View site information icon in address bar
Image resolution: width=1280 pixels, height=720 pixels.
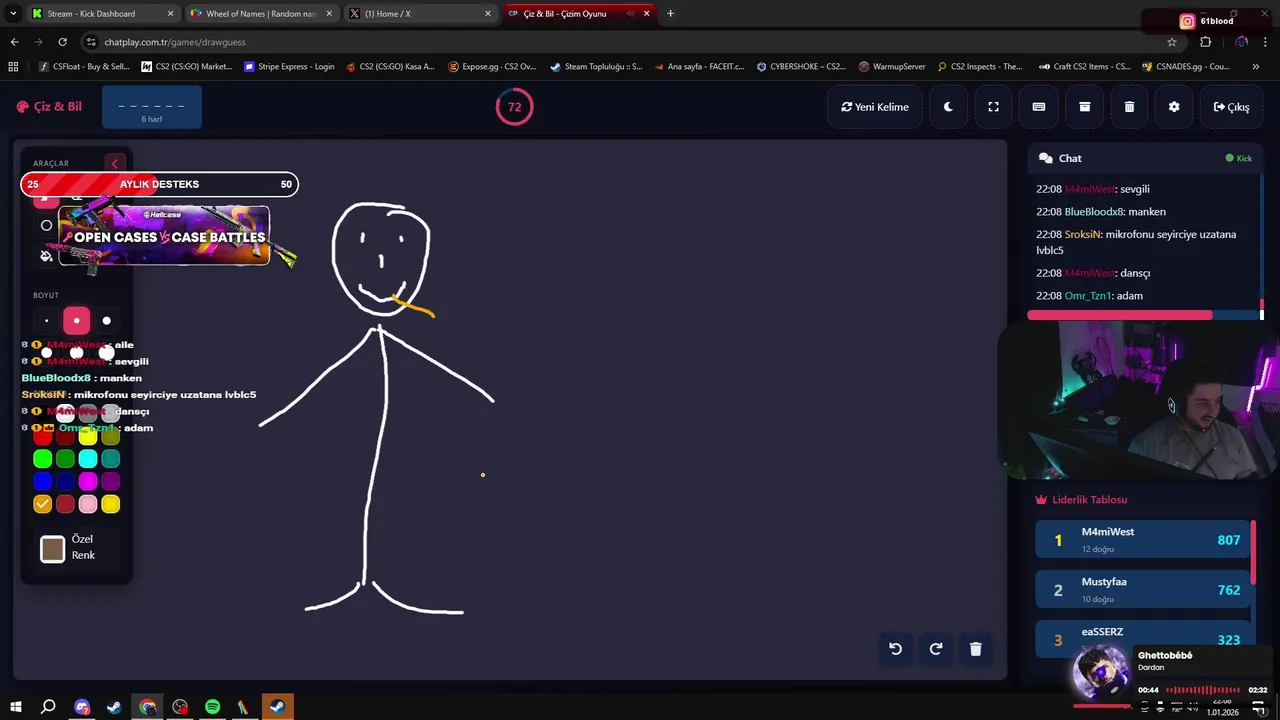click(x=91, y=42)
